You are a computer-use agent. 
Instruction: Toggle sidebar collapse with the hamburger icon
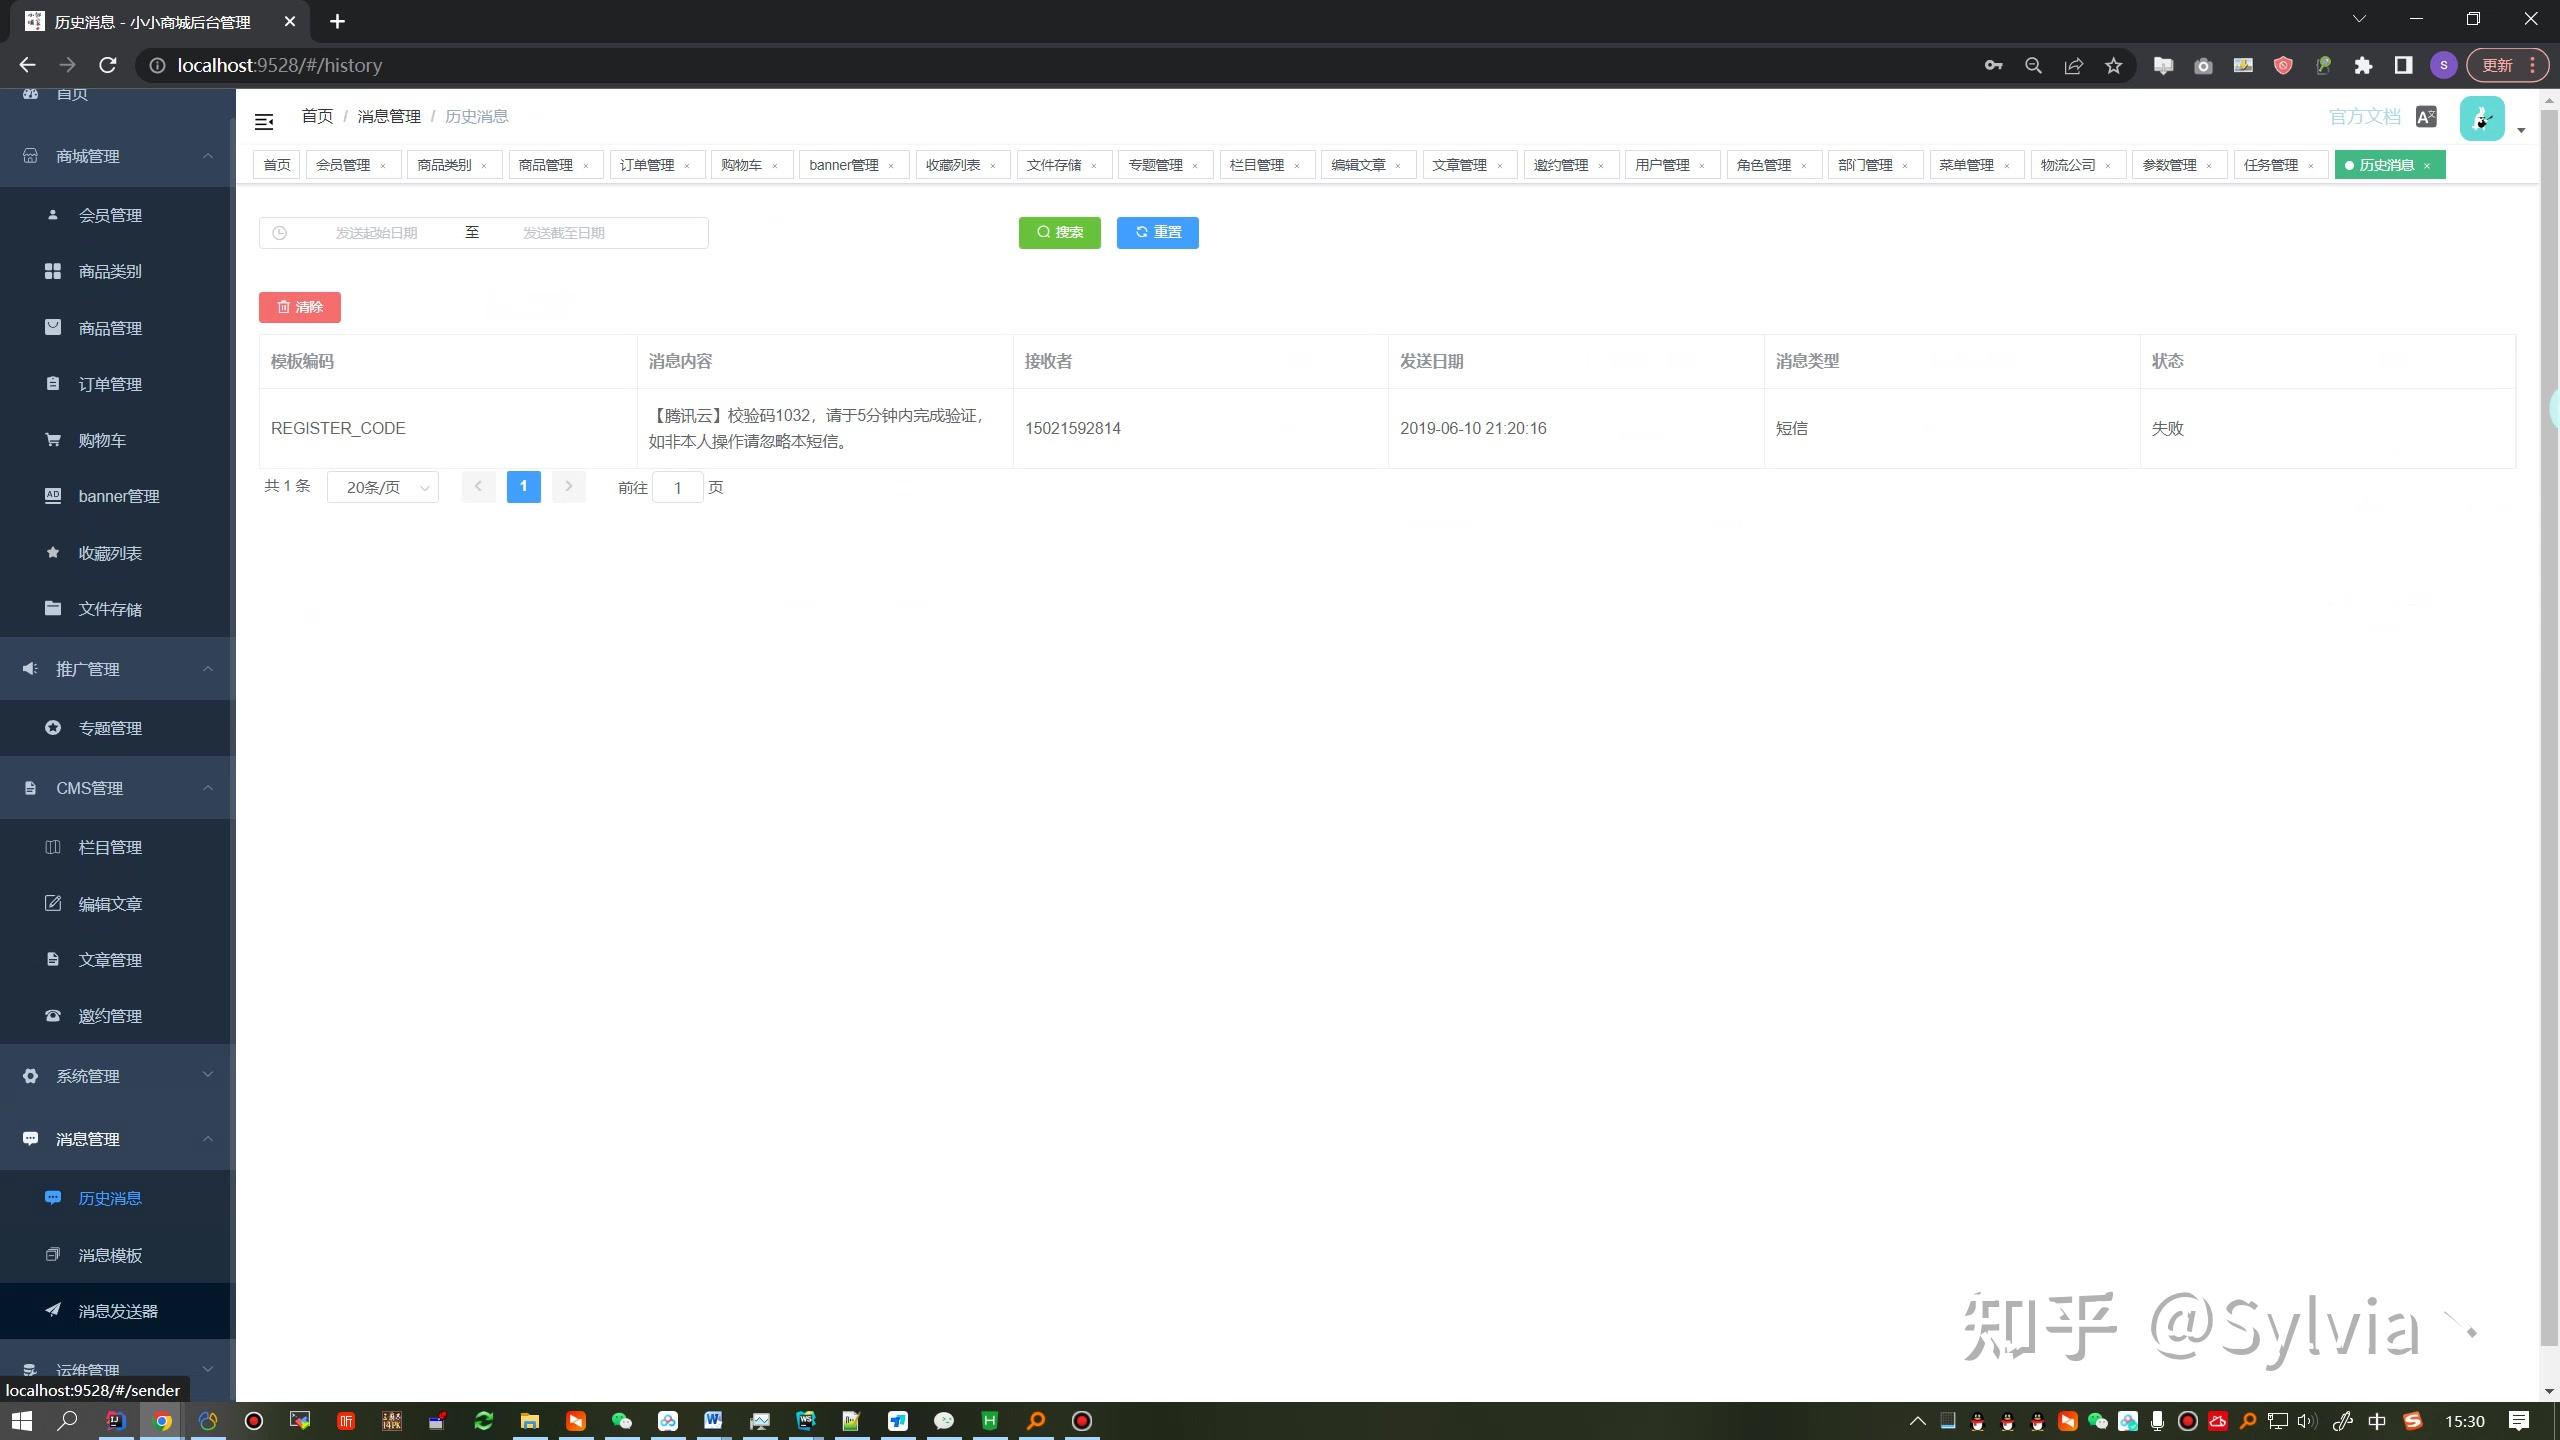coord(264,120)
